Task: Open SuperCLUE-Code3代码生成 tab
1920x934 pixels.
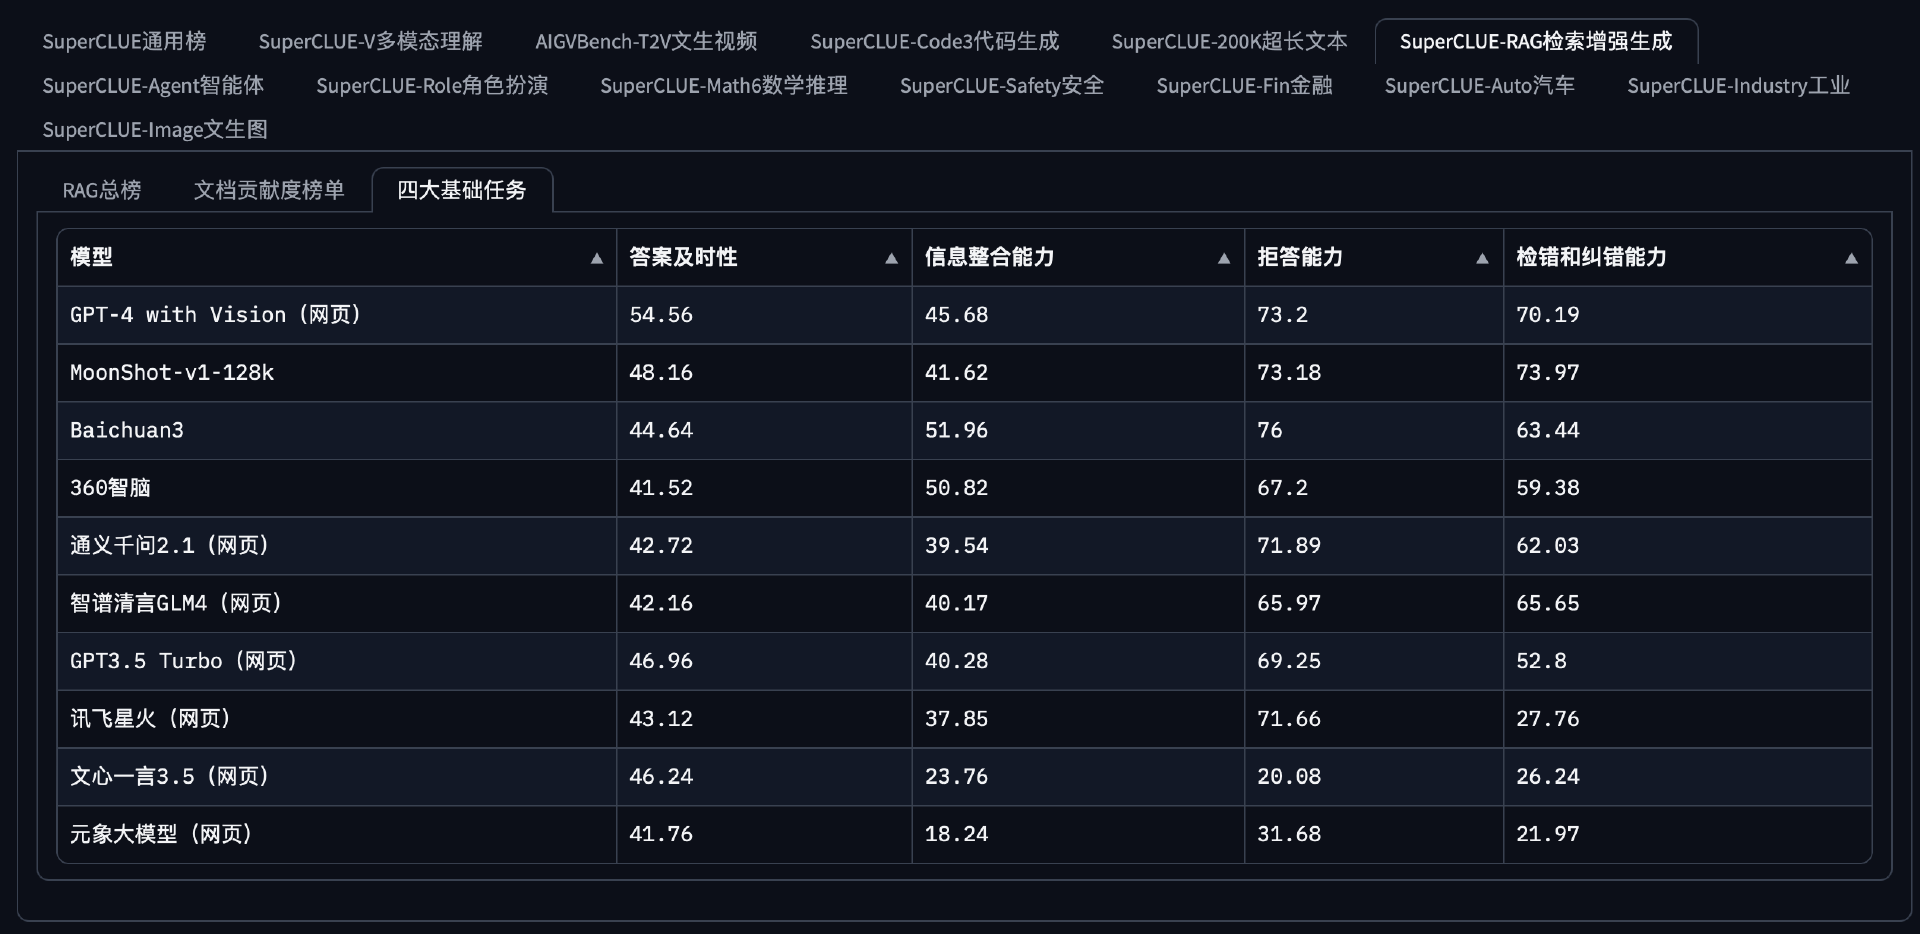Action: tap(934, 41)
